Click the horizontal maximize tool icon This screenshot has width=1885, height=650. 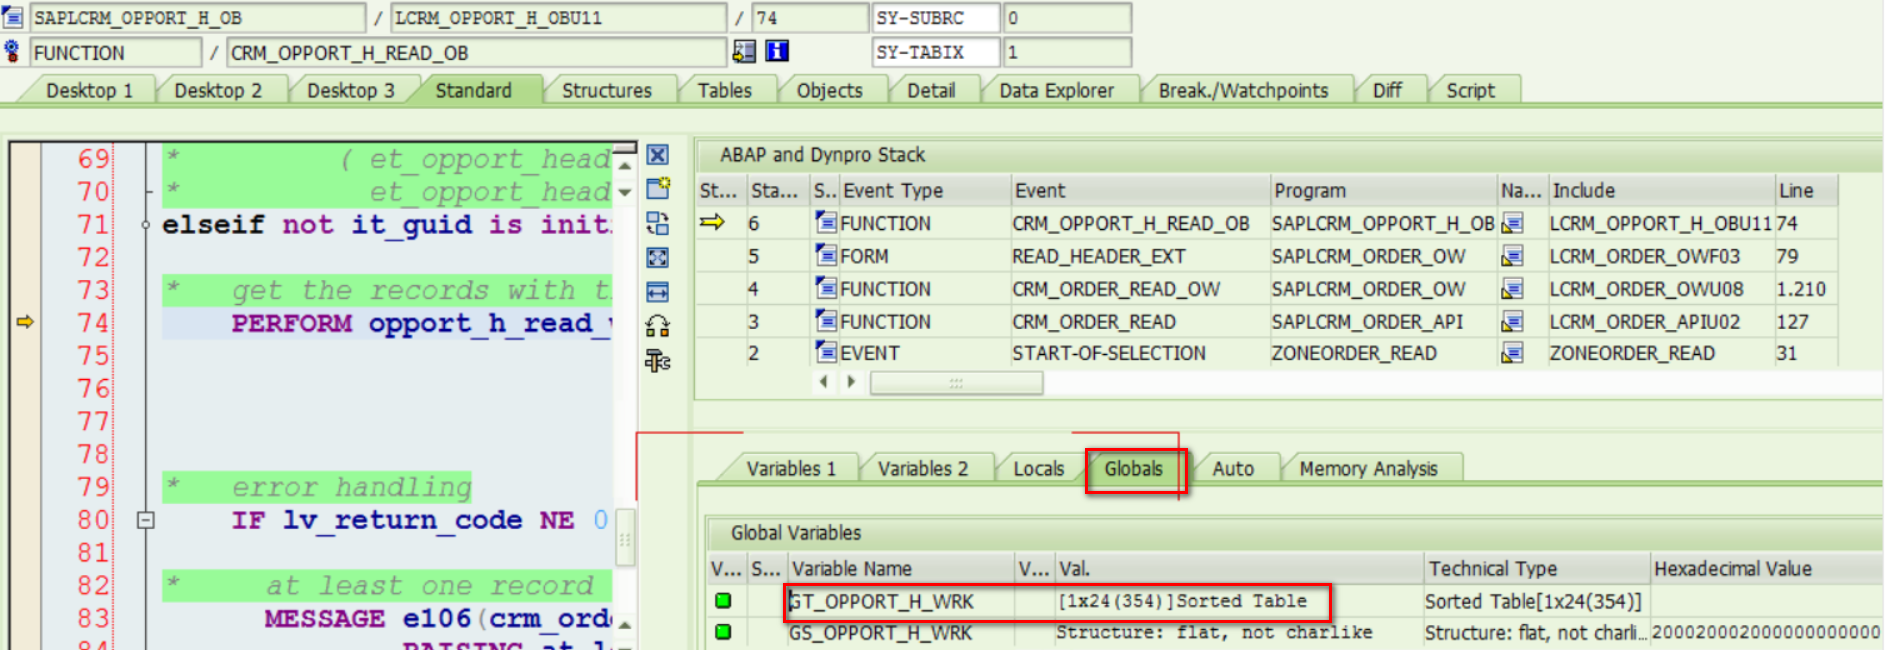[x=657, y=292]
